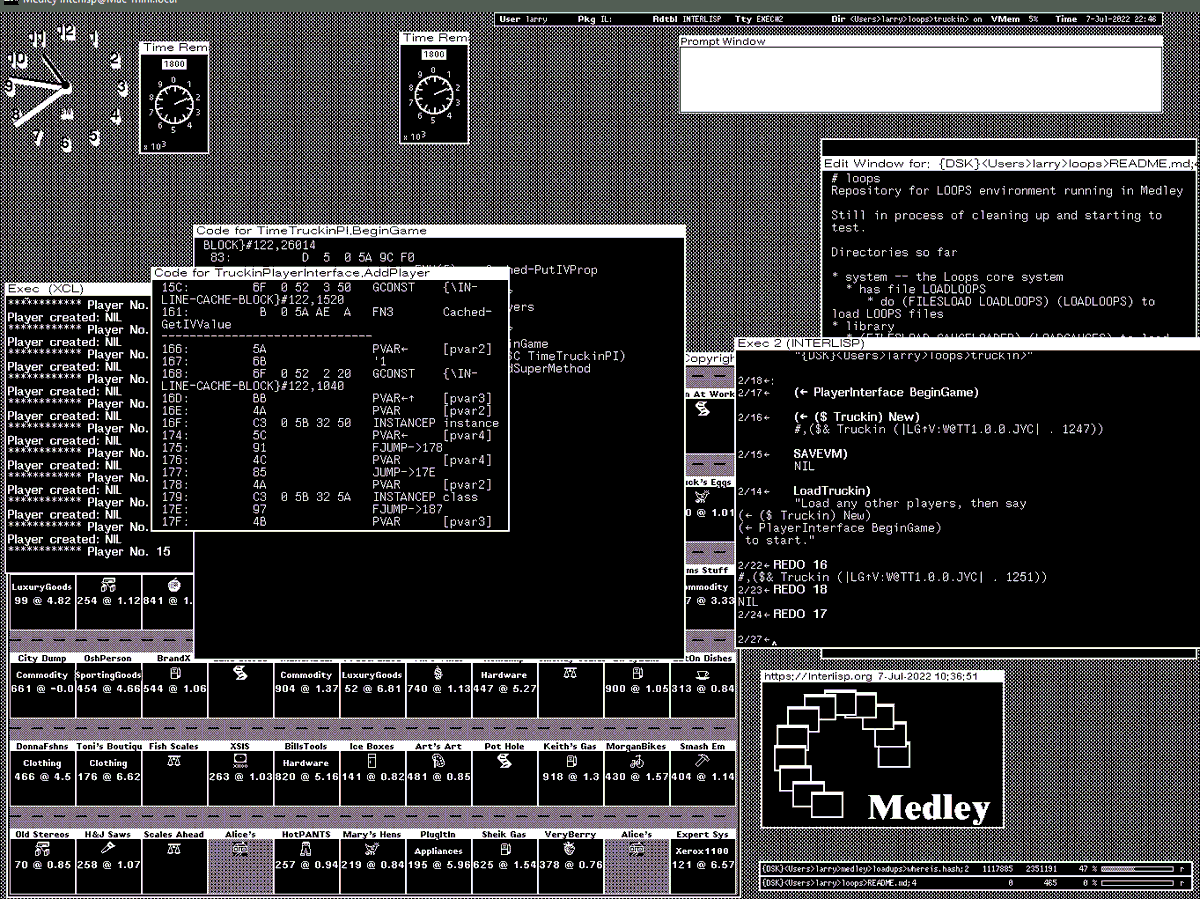Click the Edit Window for README.md title
This screenshot has height=899, width=1200.
[x=1010, y=163]
